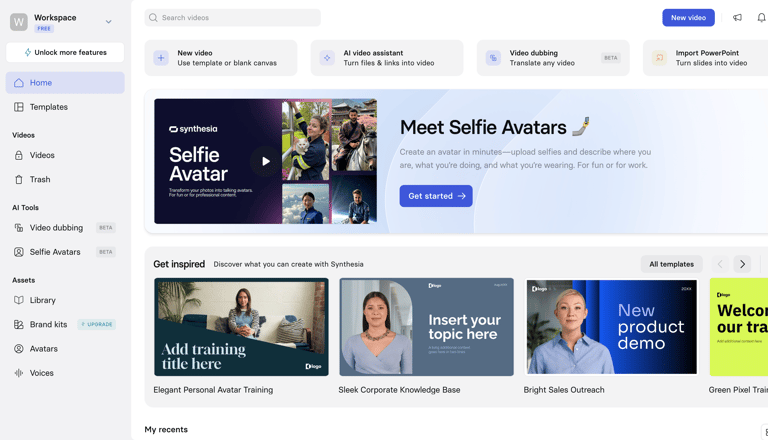Open the bell notifications icon
Viewport: 768px width, 440px height.
[x=761, y=18]
